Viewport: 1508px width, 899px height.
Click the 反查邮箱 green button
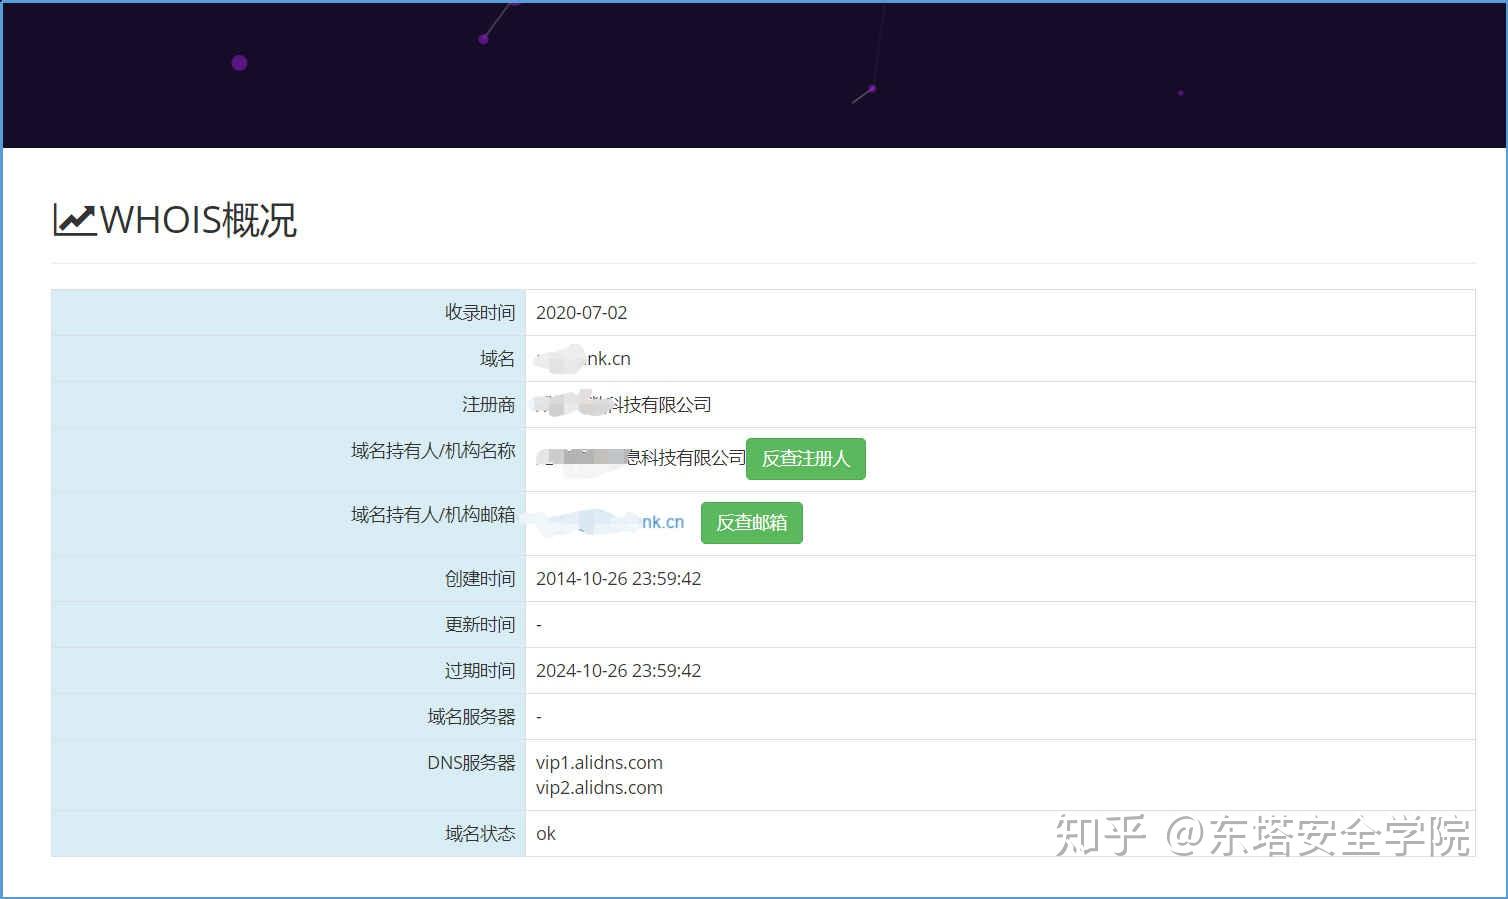[x=751, y=522]
